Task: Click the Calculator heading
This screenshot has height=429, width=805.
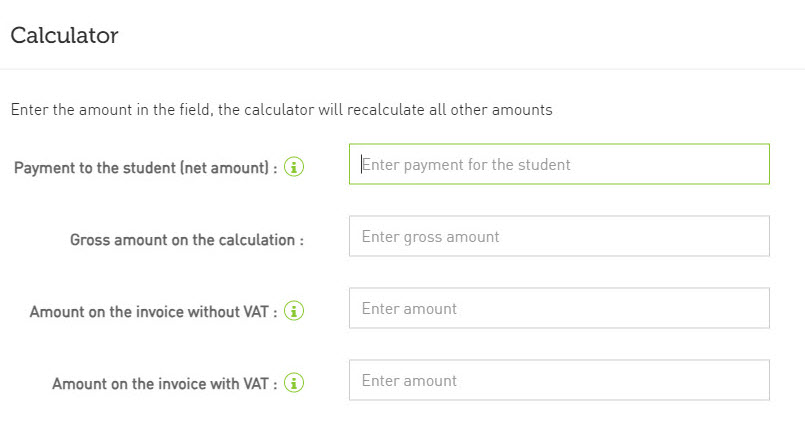Action: click(x=64, y=35)
